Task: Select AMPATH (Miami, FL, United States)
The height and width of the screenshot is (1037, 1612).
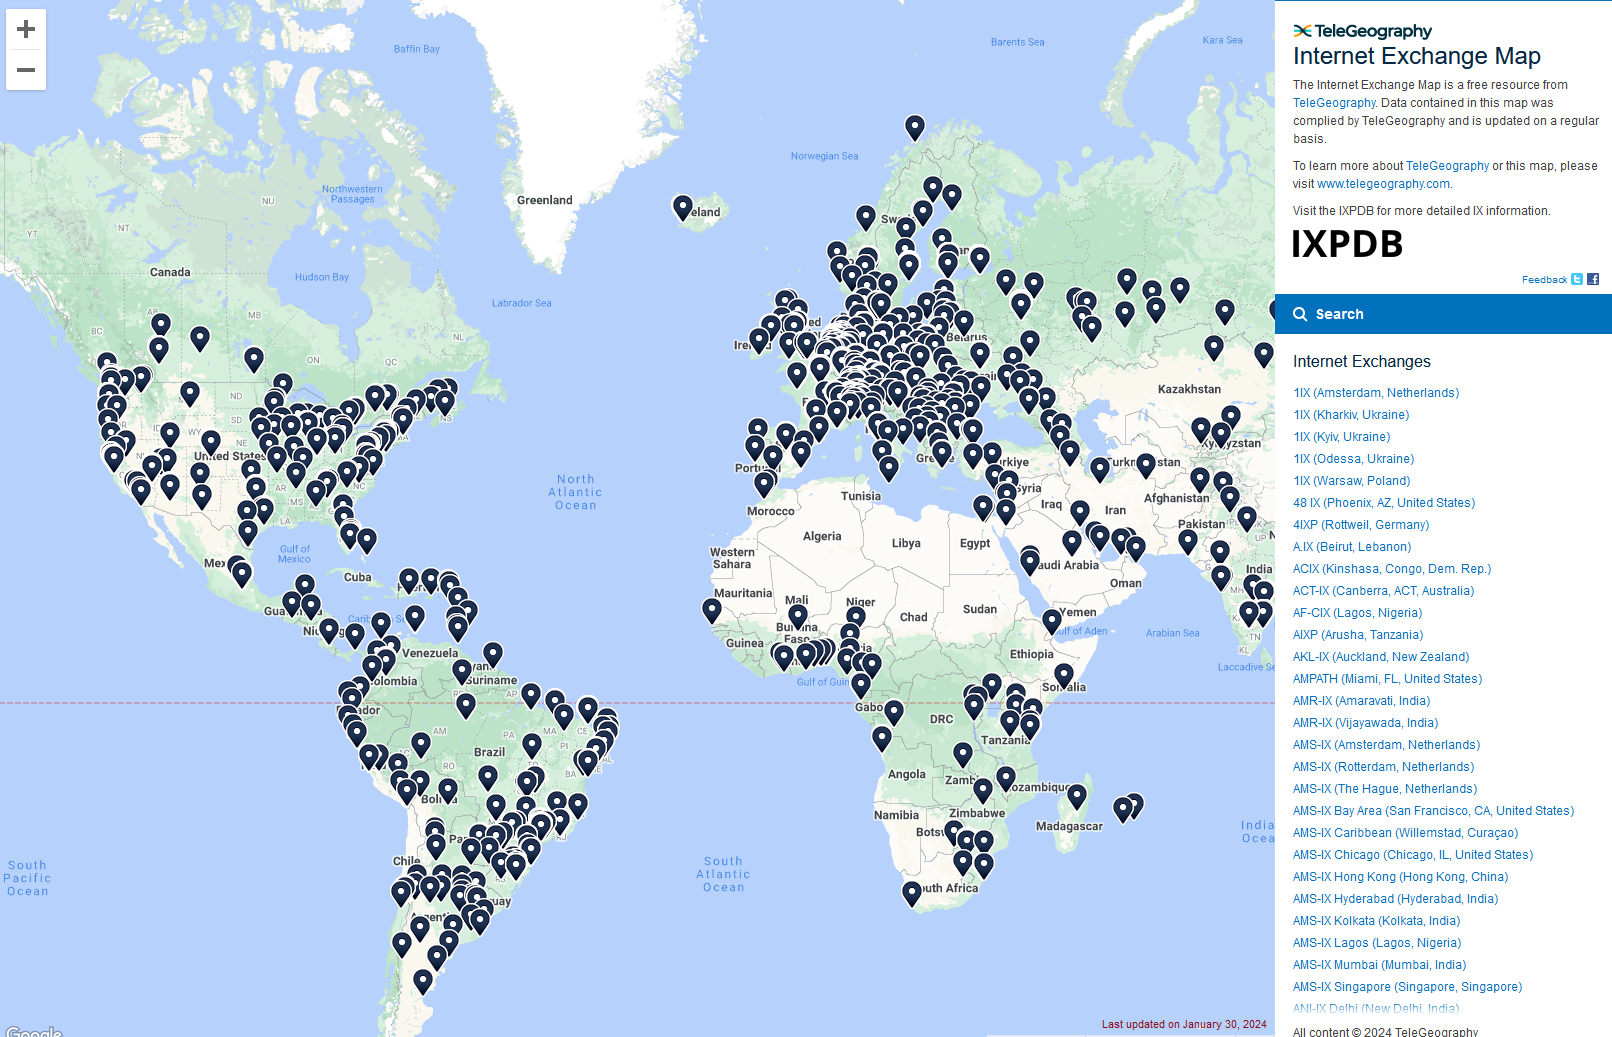Action: coord(1387,679)
